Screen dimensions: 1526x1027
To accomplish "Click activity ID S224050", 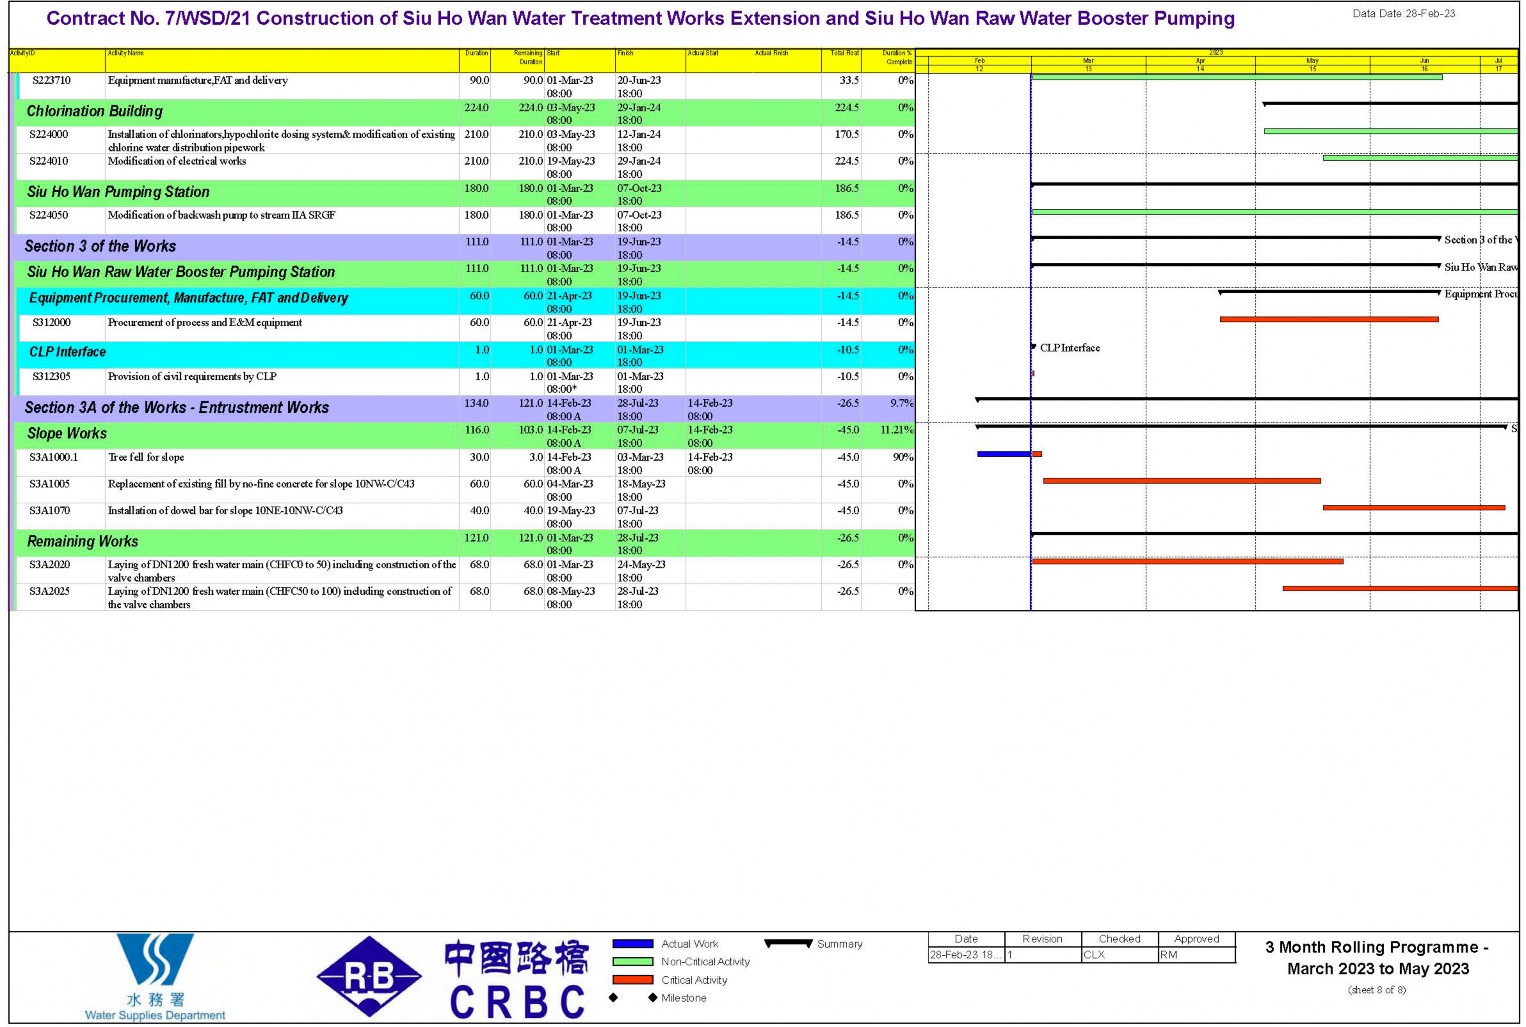I will pyautogui.click(x=49, y=215).
